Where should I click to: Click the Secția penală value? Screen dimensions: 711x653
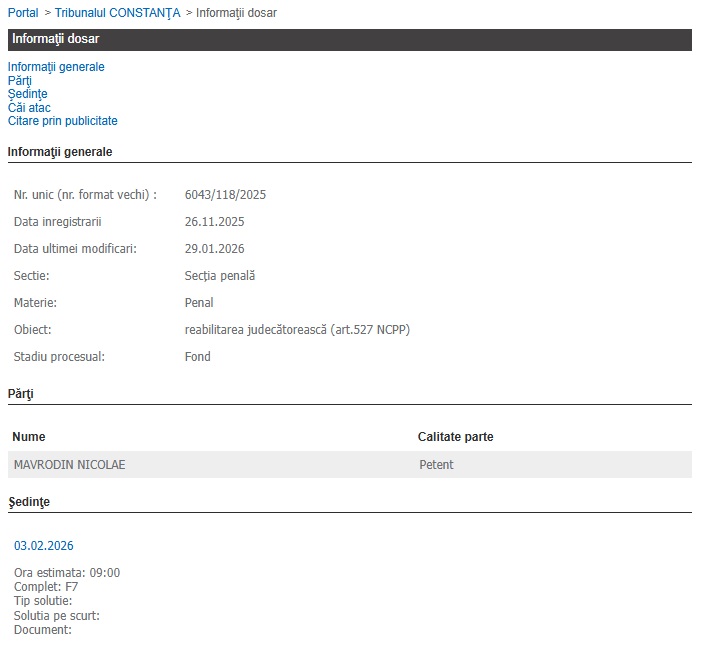click(220, 275)
